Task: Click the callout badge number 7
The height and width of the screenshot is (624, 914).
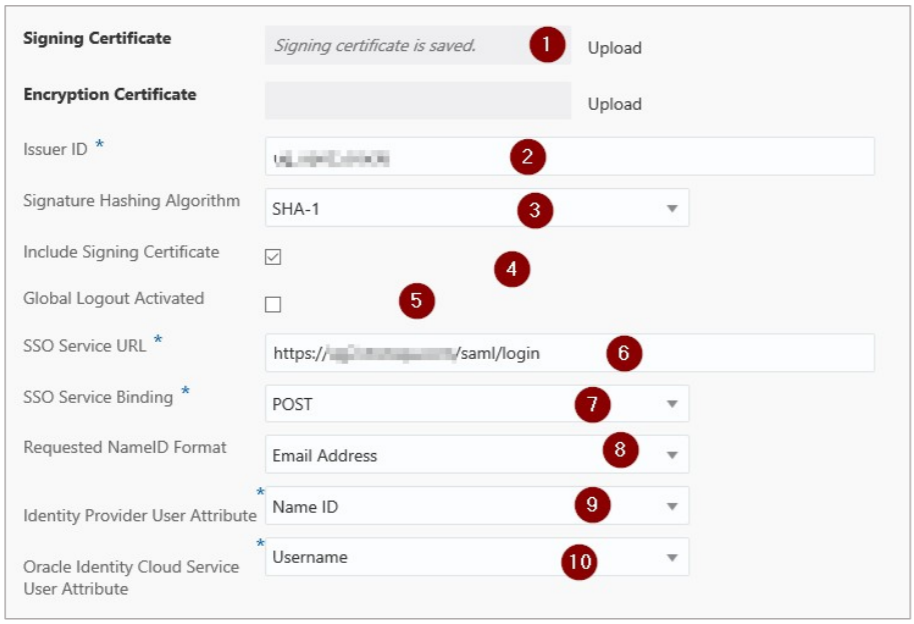Action: [x=592, y=404]
